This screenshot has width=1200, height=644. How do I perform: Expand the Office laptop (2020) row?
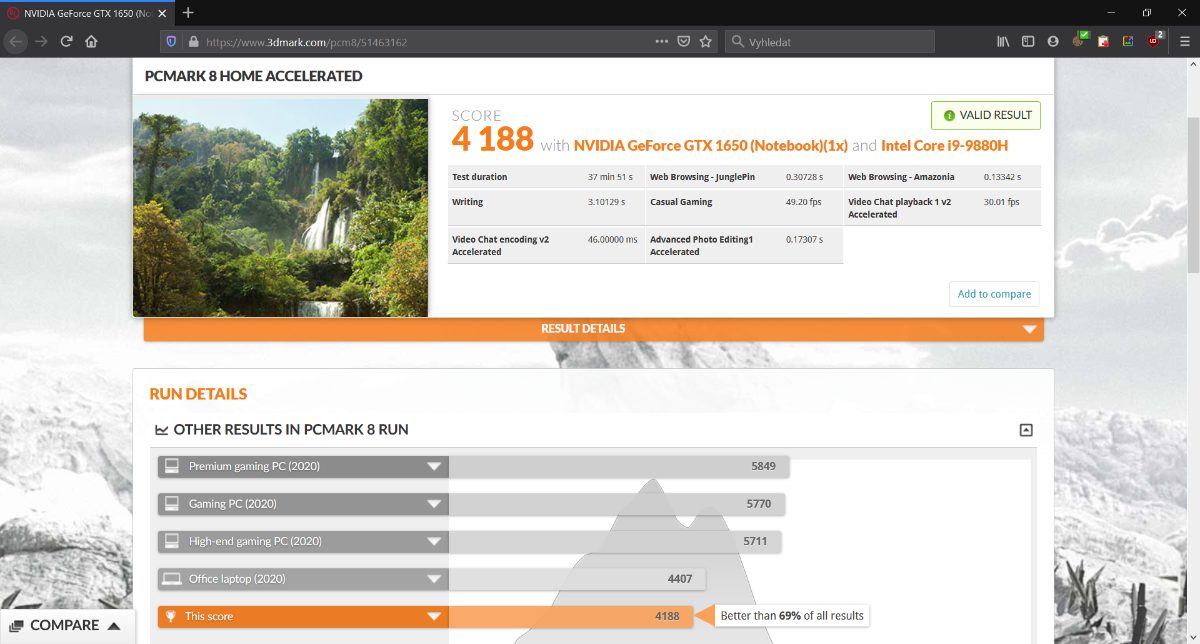(434, 579)
